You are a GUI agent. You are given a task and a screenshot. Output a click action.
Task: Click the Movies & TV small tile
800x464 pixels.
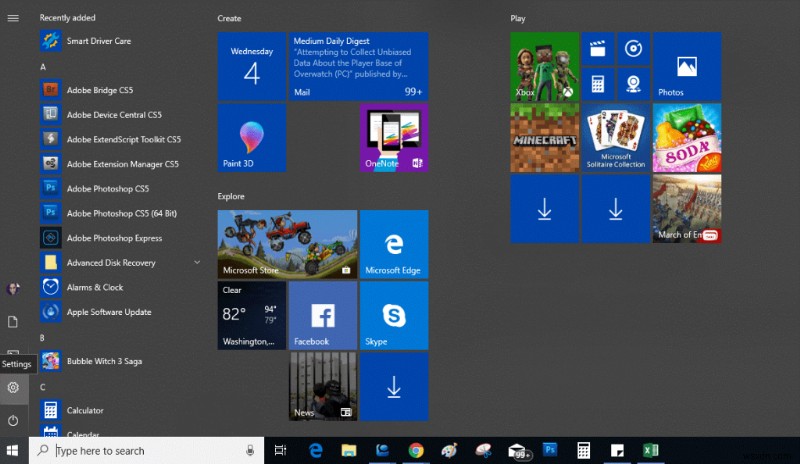(x=598, y=48)
